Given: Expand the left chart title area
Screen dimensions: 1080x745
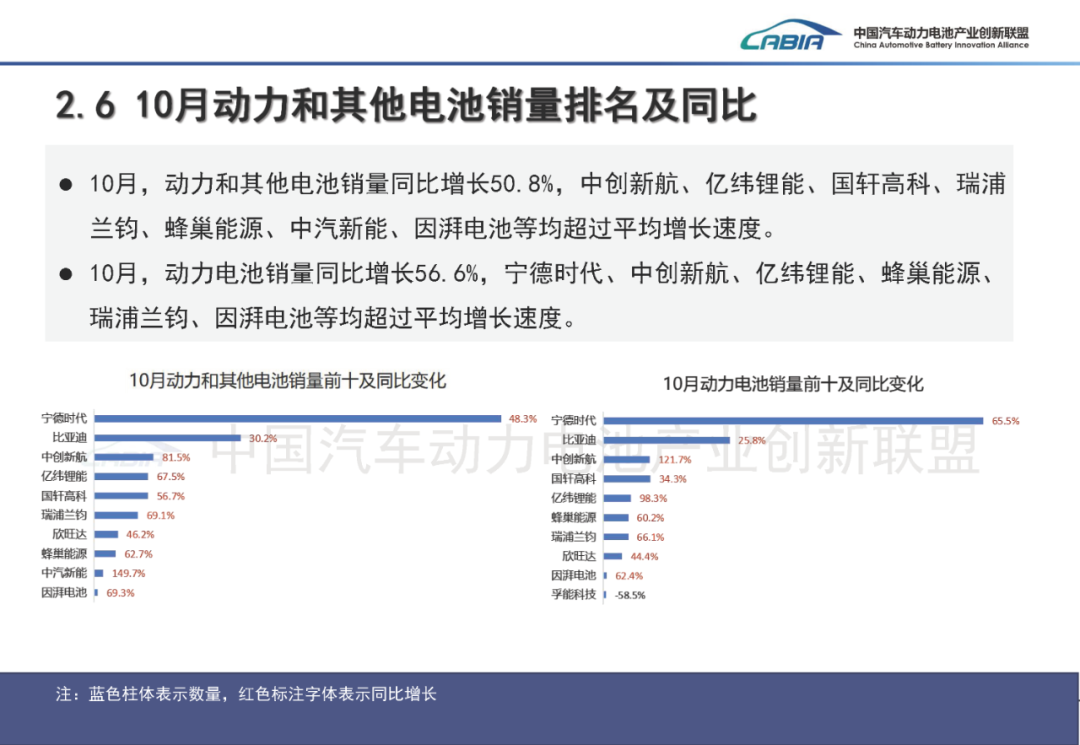Looking at the screenshot, I should (288, 381).
